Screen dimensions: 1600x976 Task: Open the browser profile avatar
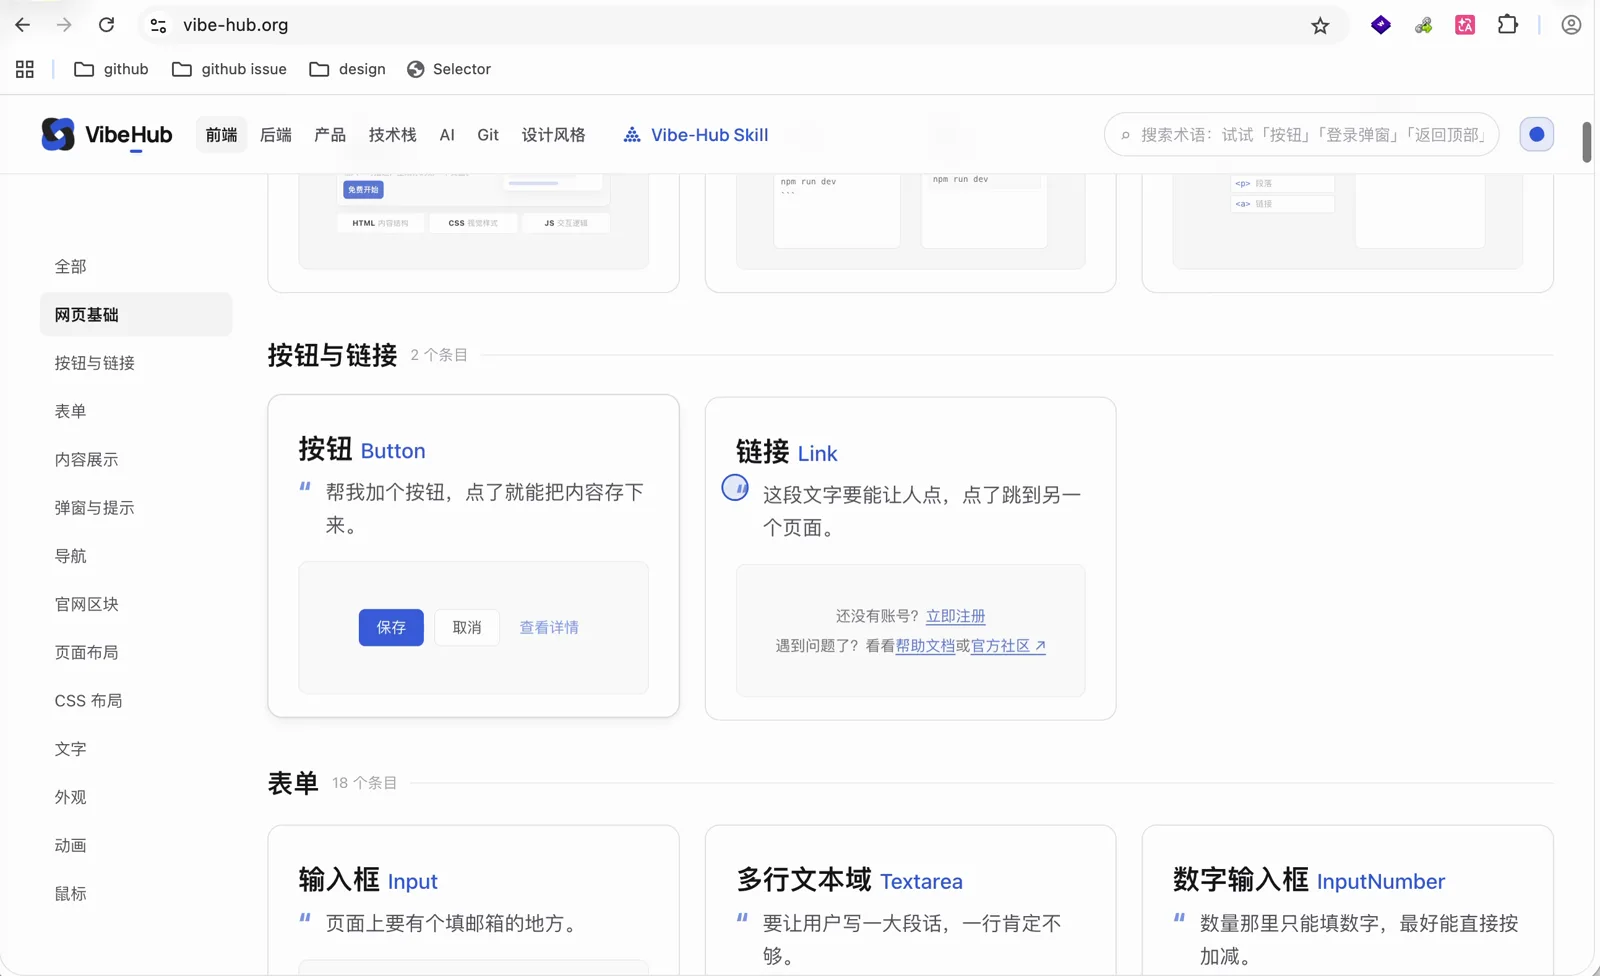[1571, 25]
